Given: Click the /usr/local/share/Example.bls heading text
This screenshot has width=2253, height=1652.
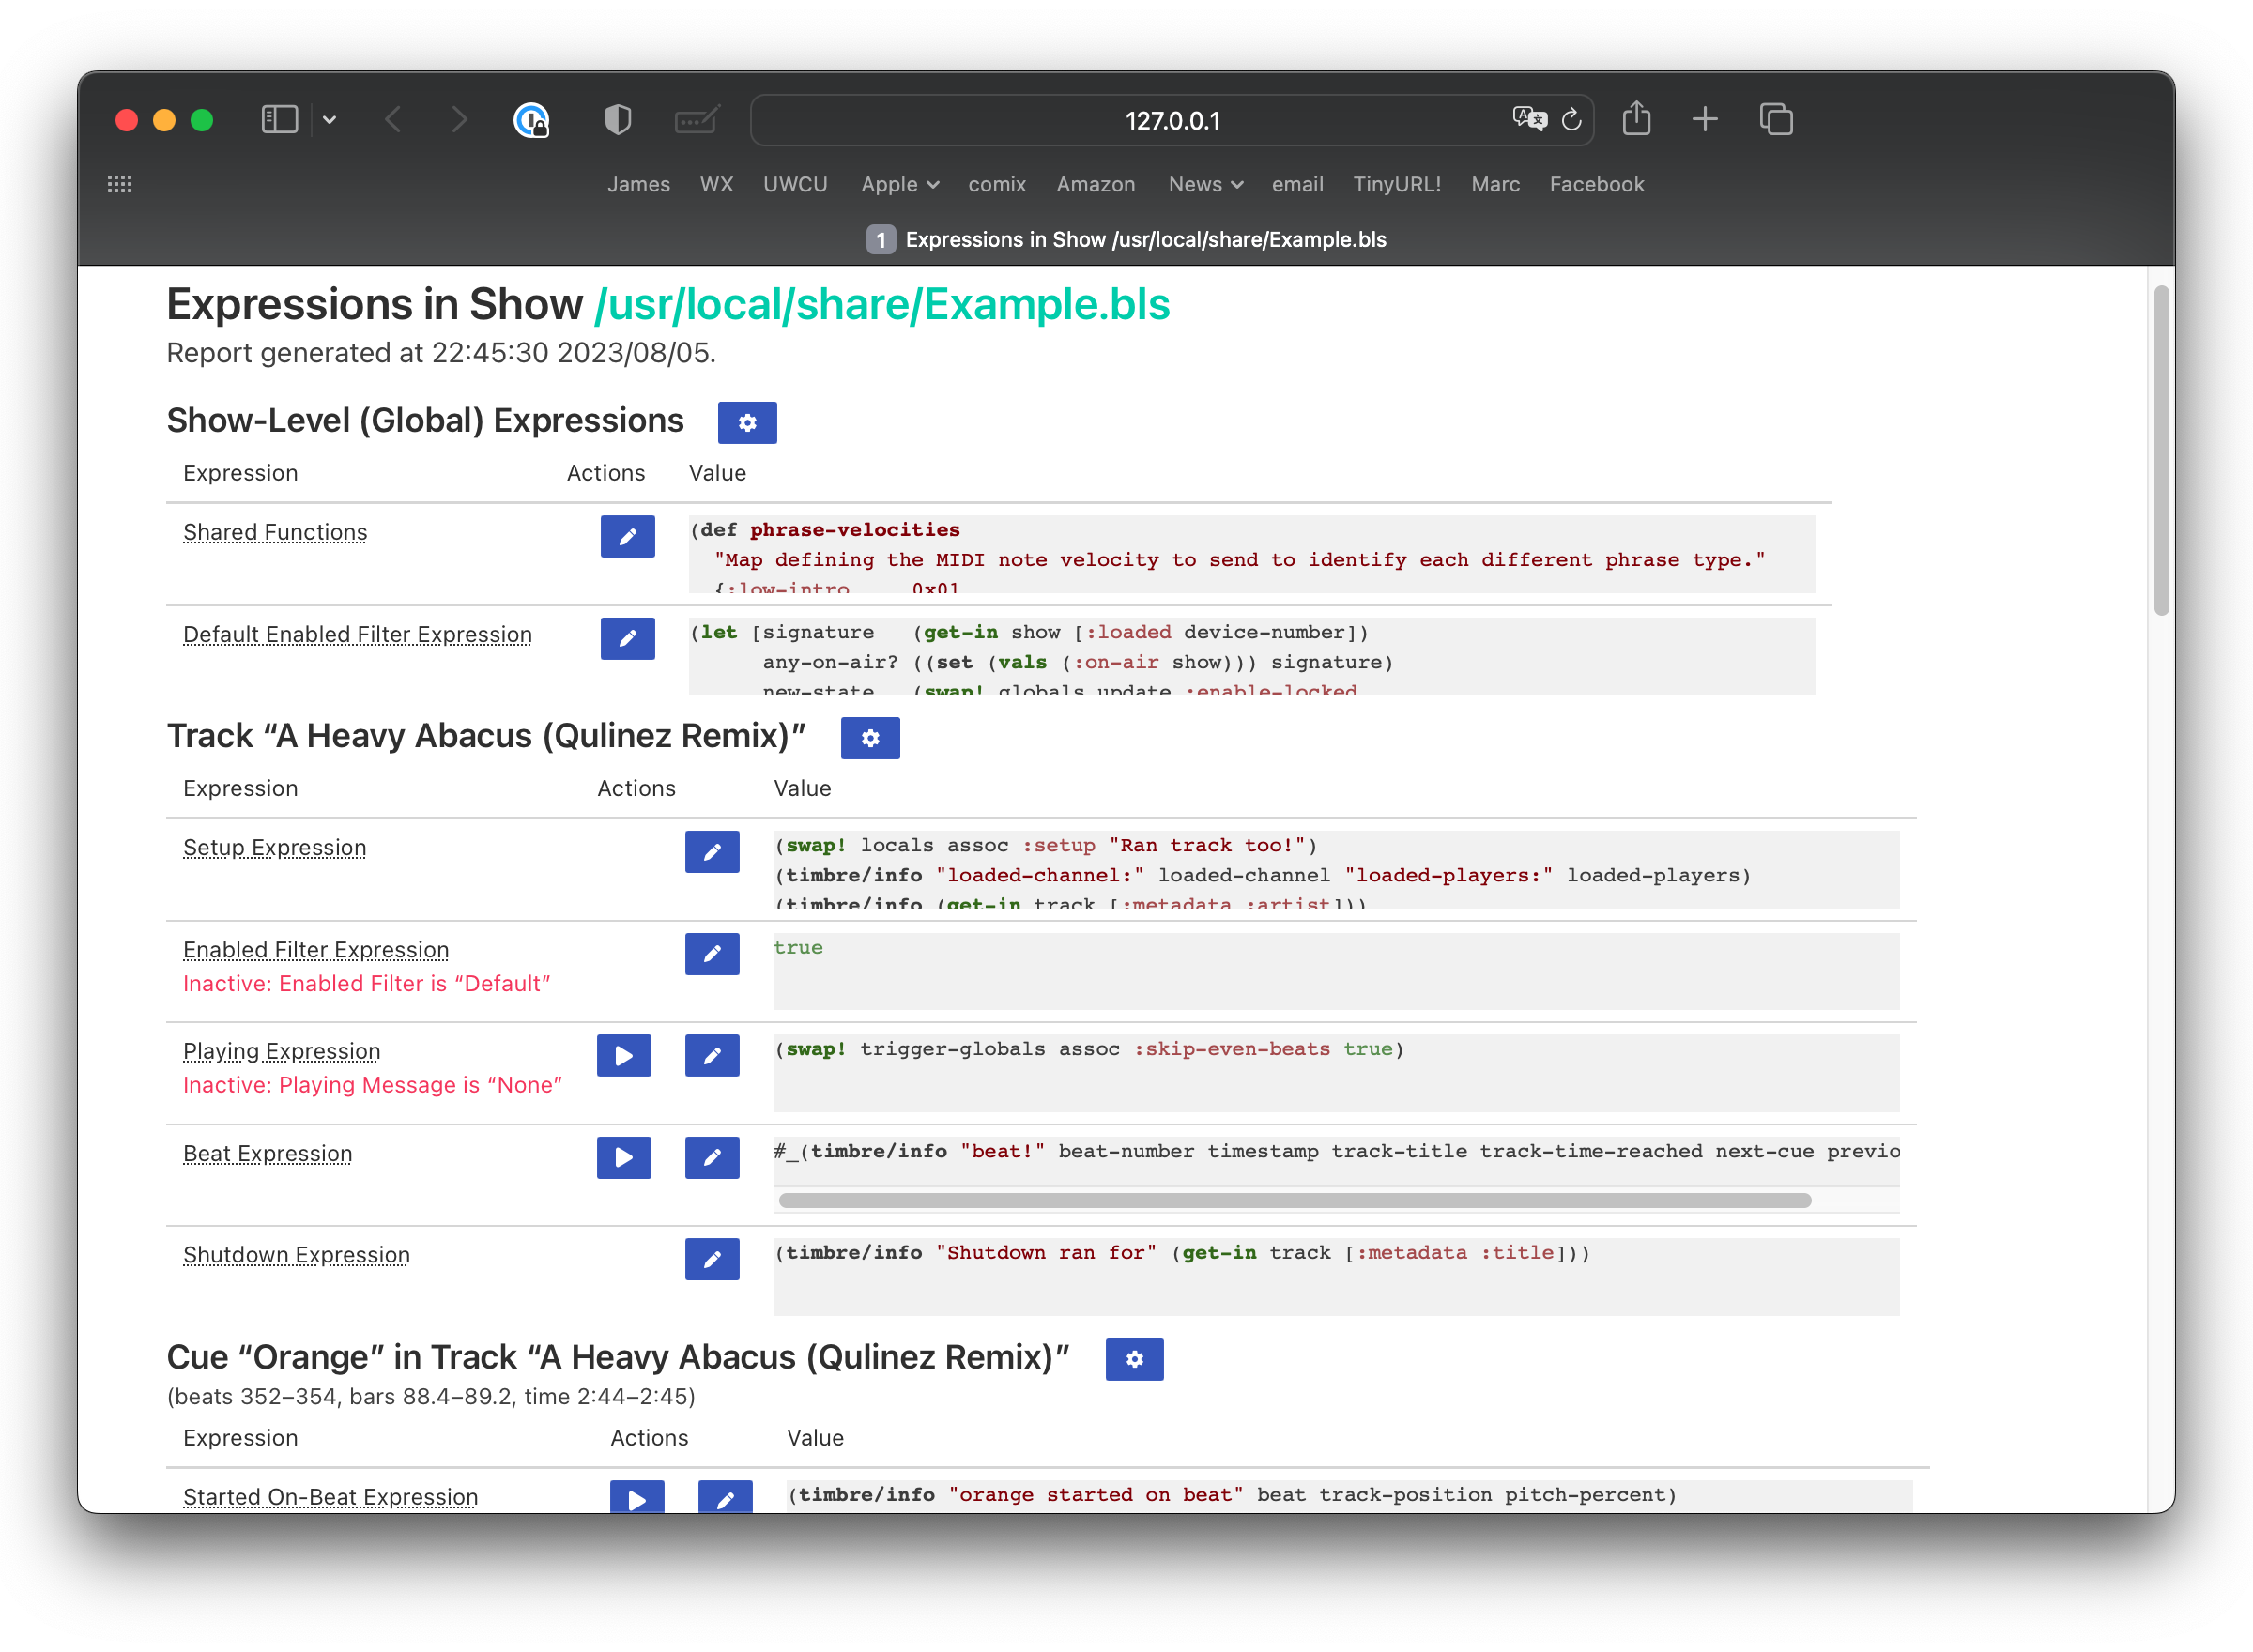Looking at the screenshot, I should 881,304.
